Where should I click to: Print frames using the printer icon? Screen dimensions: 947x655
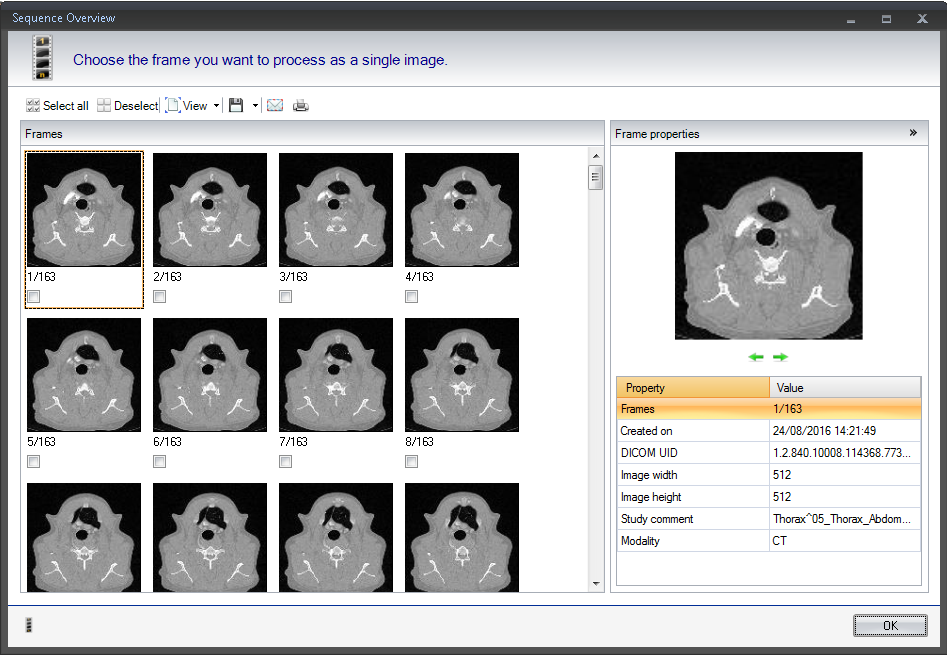click(x=301, y=106)
